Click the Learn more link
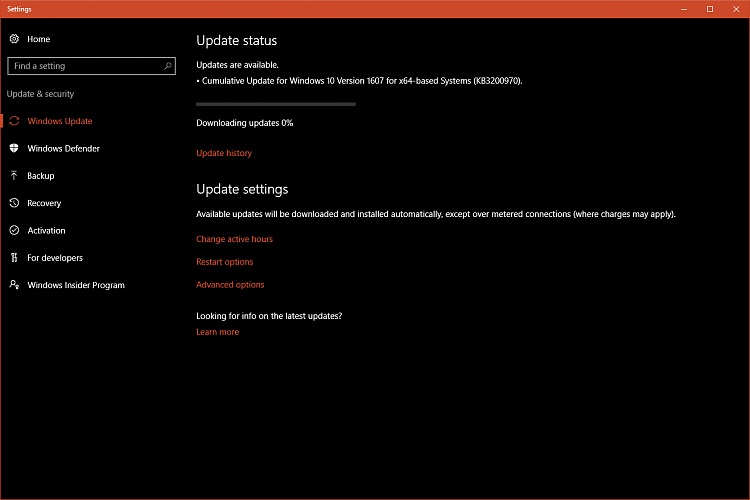The image size is (750, 500). coord(218,332)
